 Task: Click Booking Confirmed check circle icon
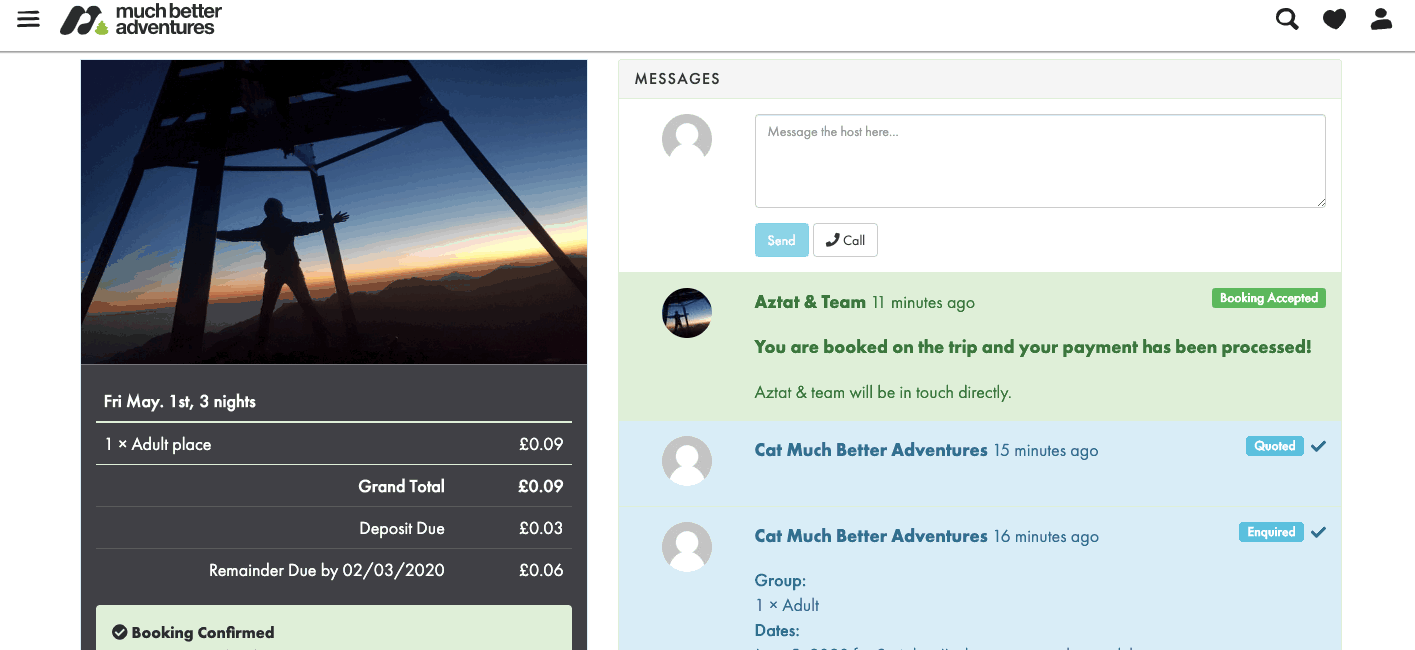click(120, 632)
